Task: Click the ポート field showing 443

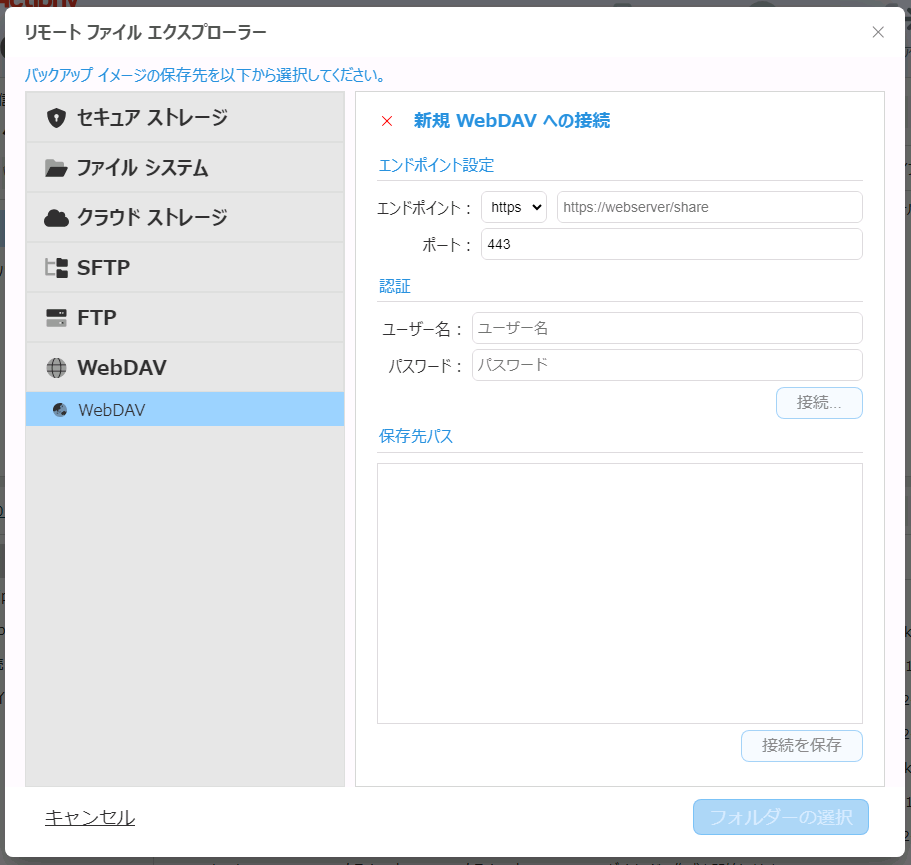Action: pos(671,244)
